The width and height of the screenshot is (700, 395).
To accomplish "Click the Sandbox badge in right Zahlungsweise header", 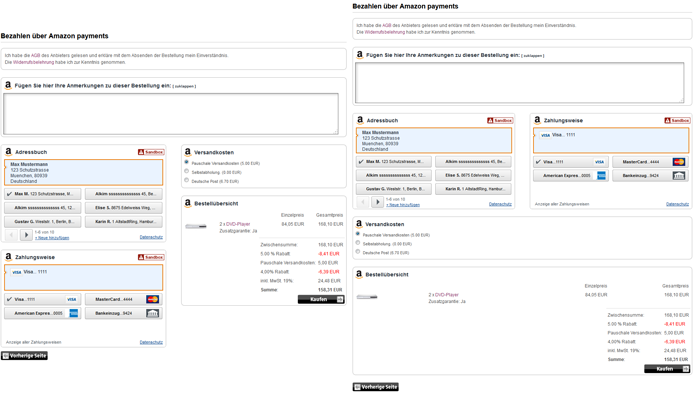I will click(677, 121).
